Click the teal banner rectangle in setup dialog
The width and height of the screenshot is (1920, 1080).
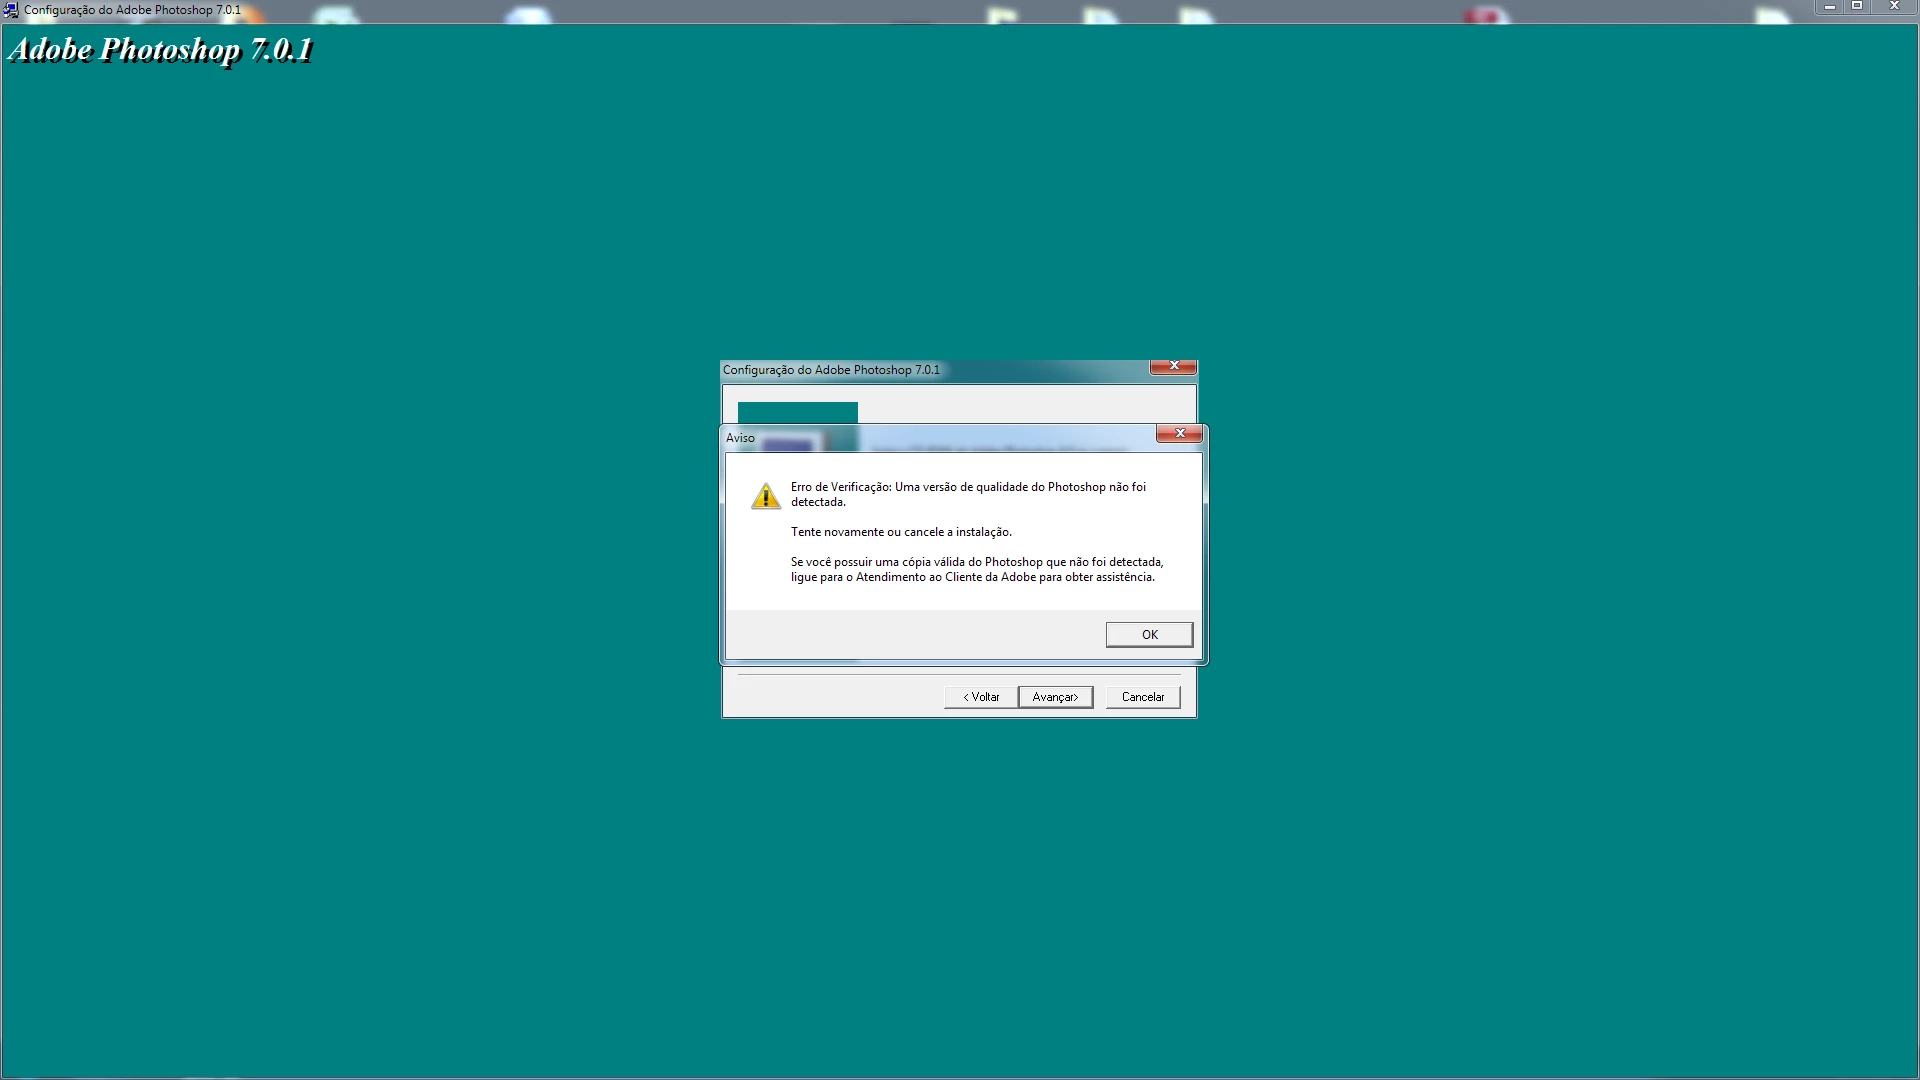pos(797,412)
